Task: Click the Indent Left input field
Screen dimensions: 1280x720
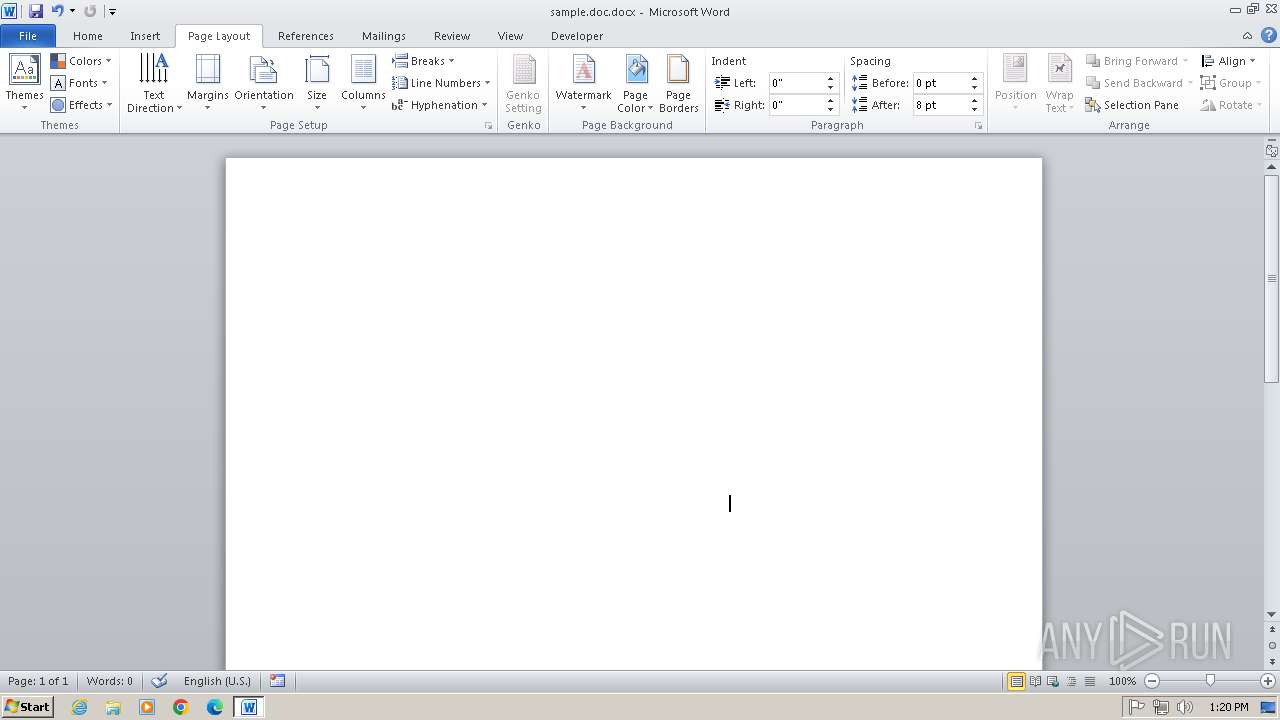Action: click(796, 83)
